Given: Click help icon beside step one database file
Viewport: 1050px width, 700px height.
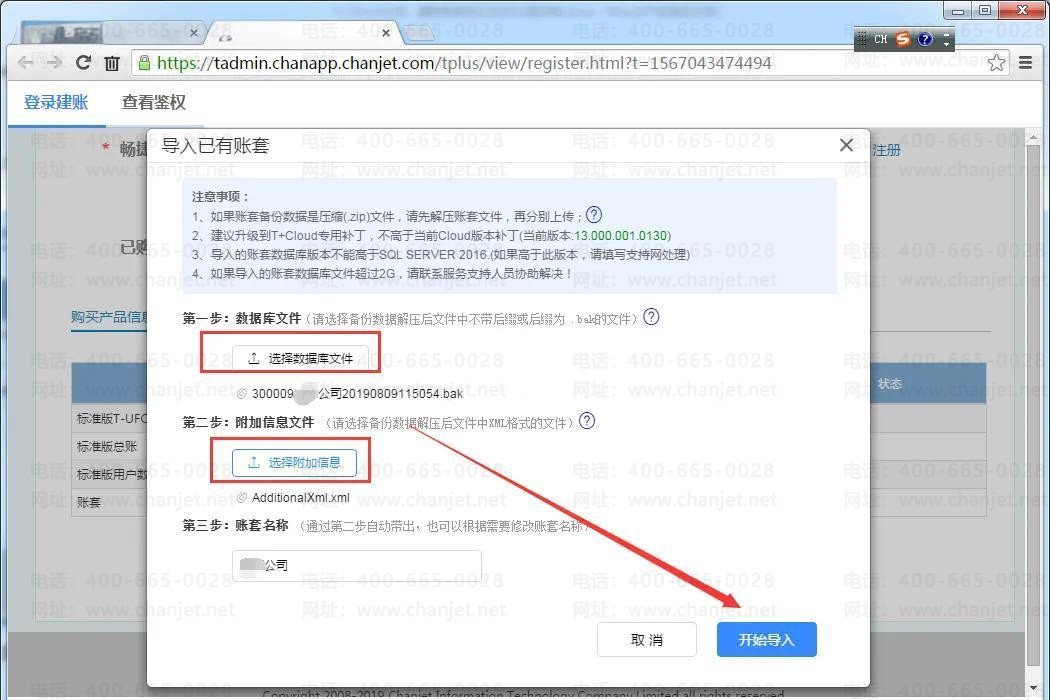Looking at the screenshot, I should pyautogui.click(x=651, y=317).
